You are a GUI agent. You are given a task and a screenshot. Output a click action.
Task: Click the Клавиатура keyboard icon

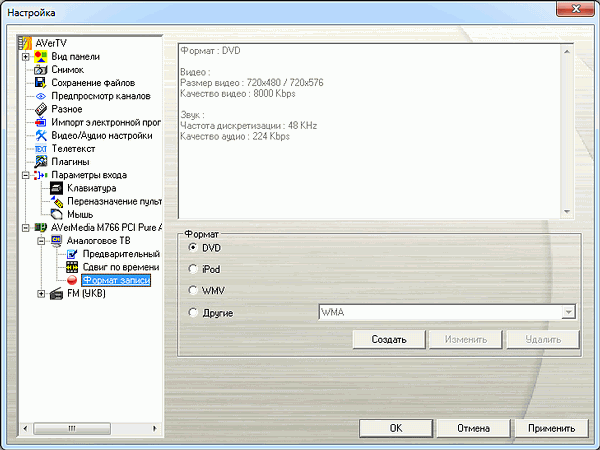(57, 188)
